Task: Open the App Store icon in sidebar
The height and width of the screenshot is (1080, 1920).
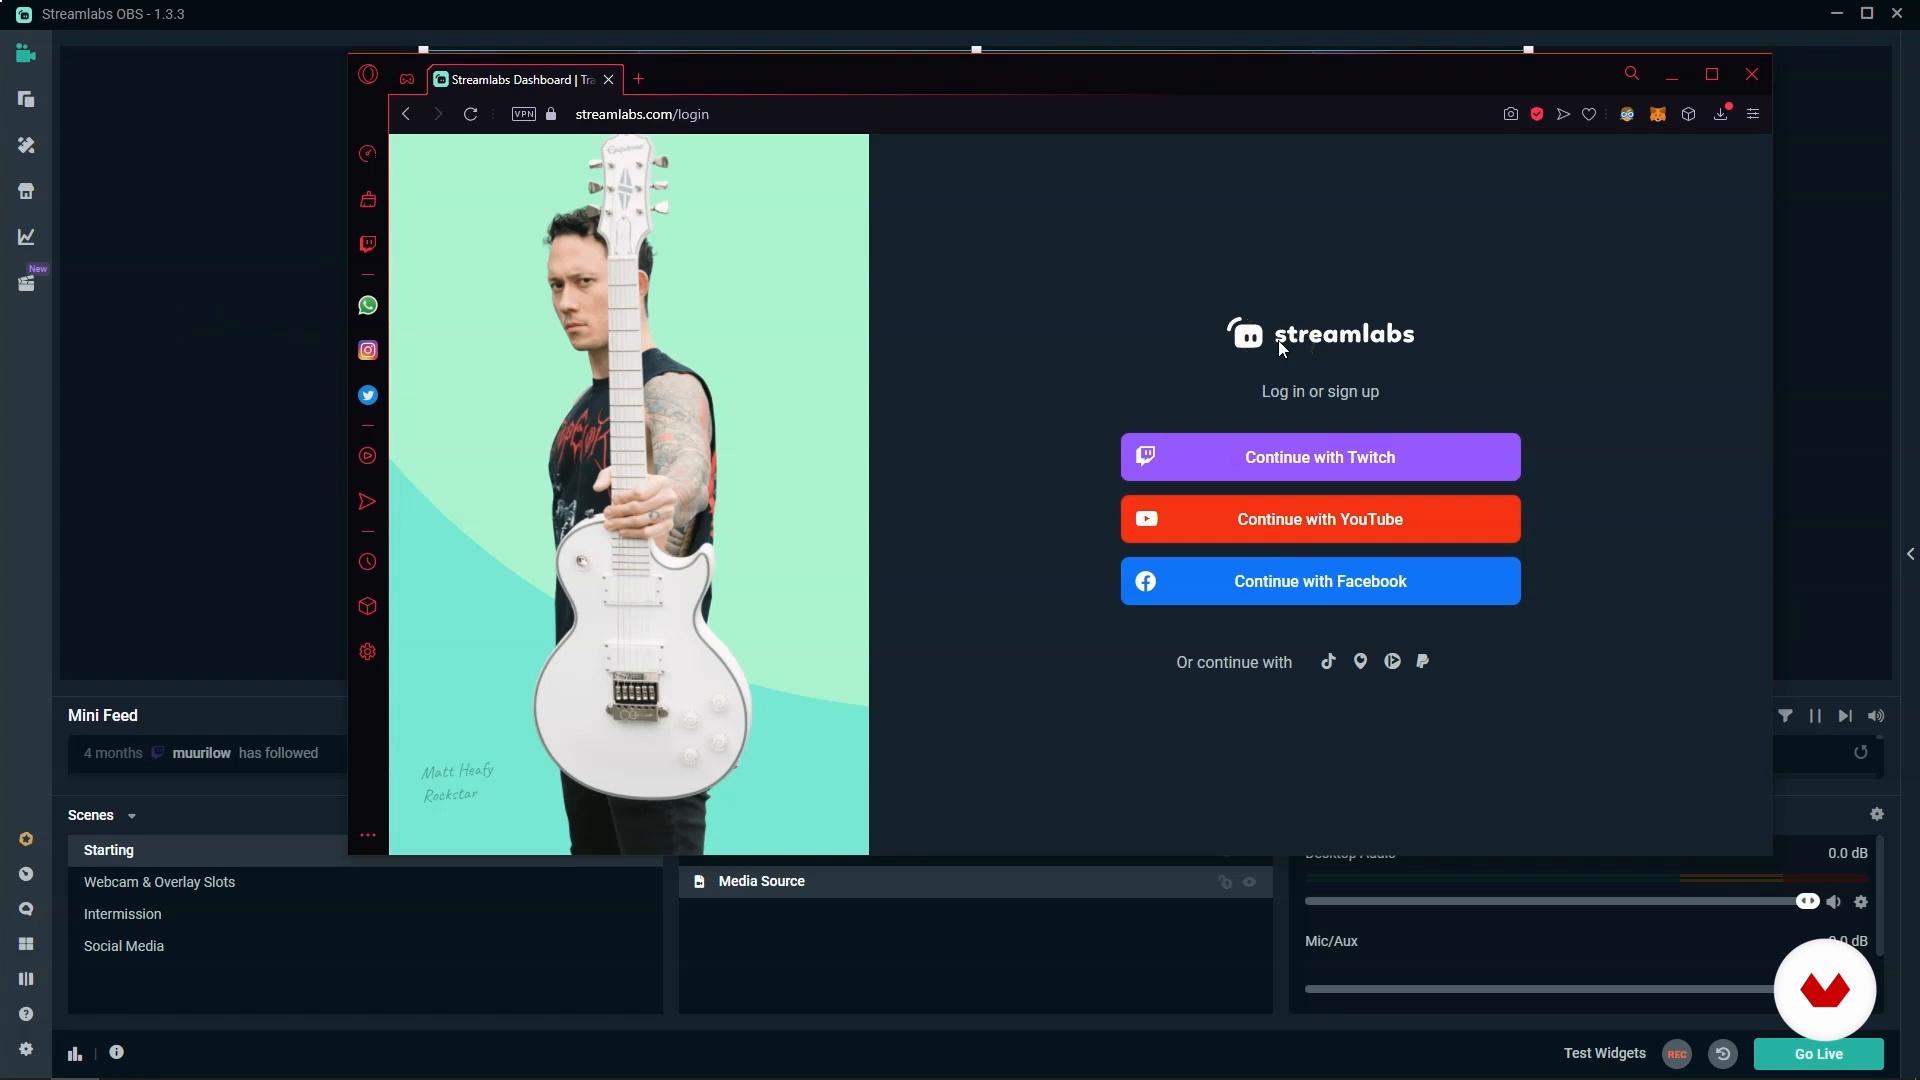Action: (26, 191)
